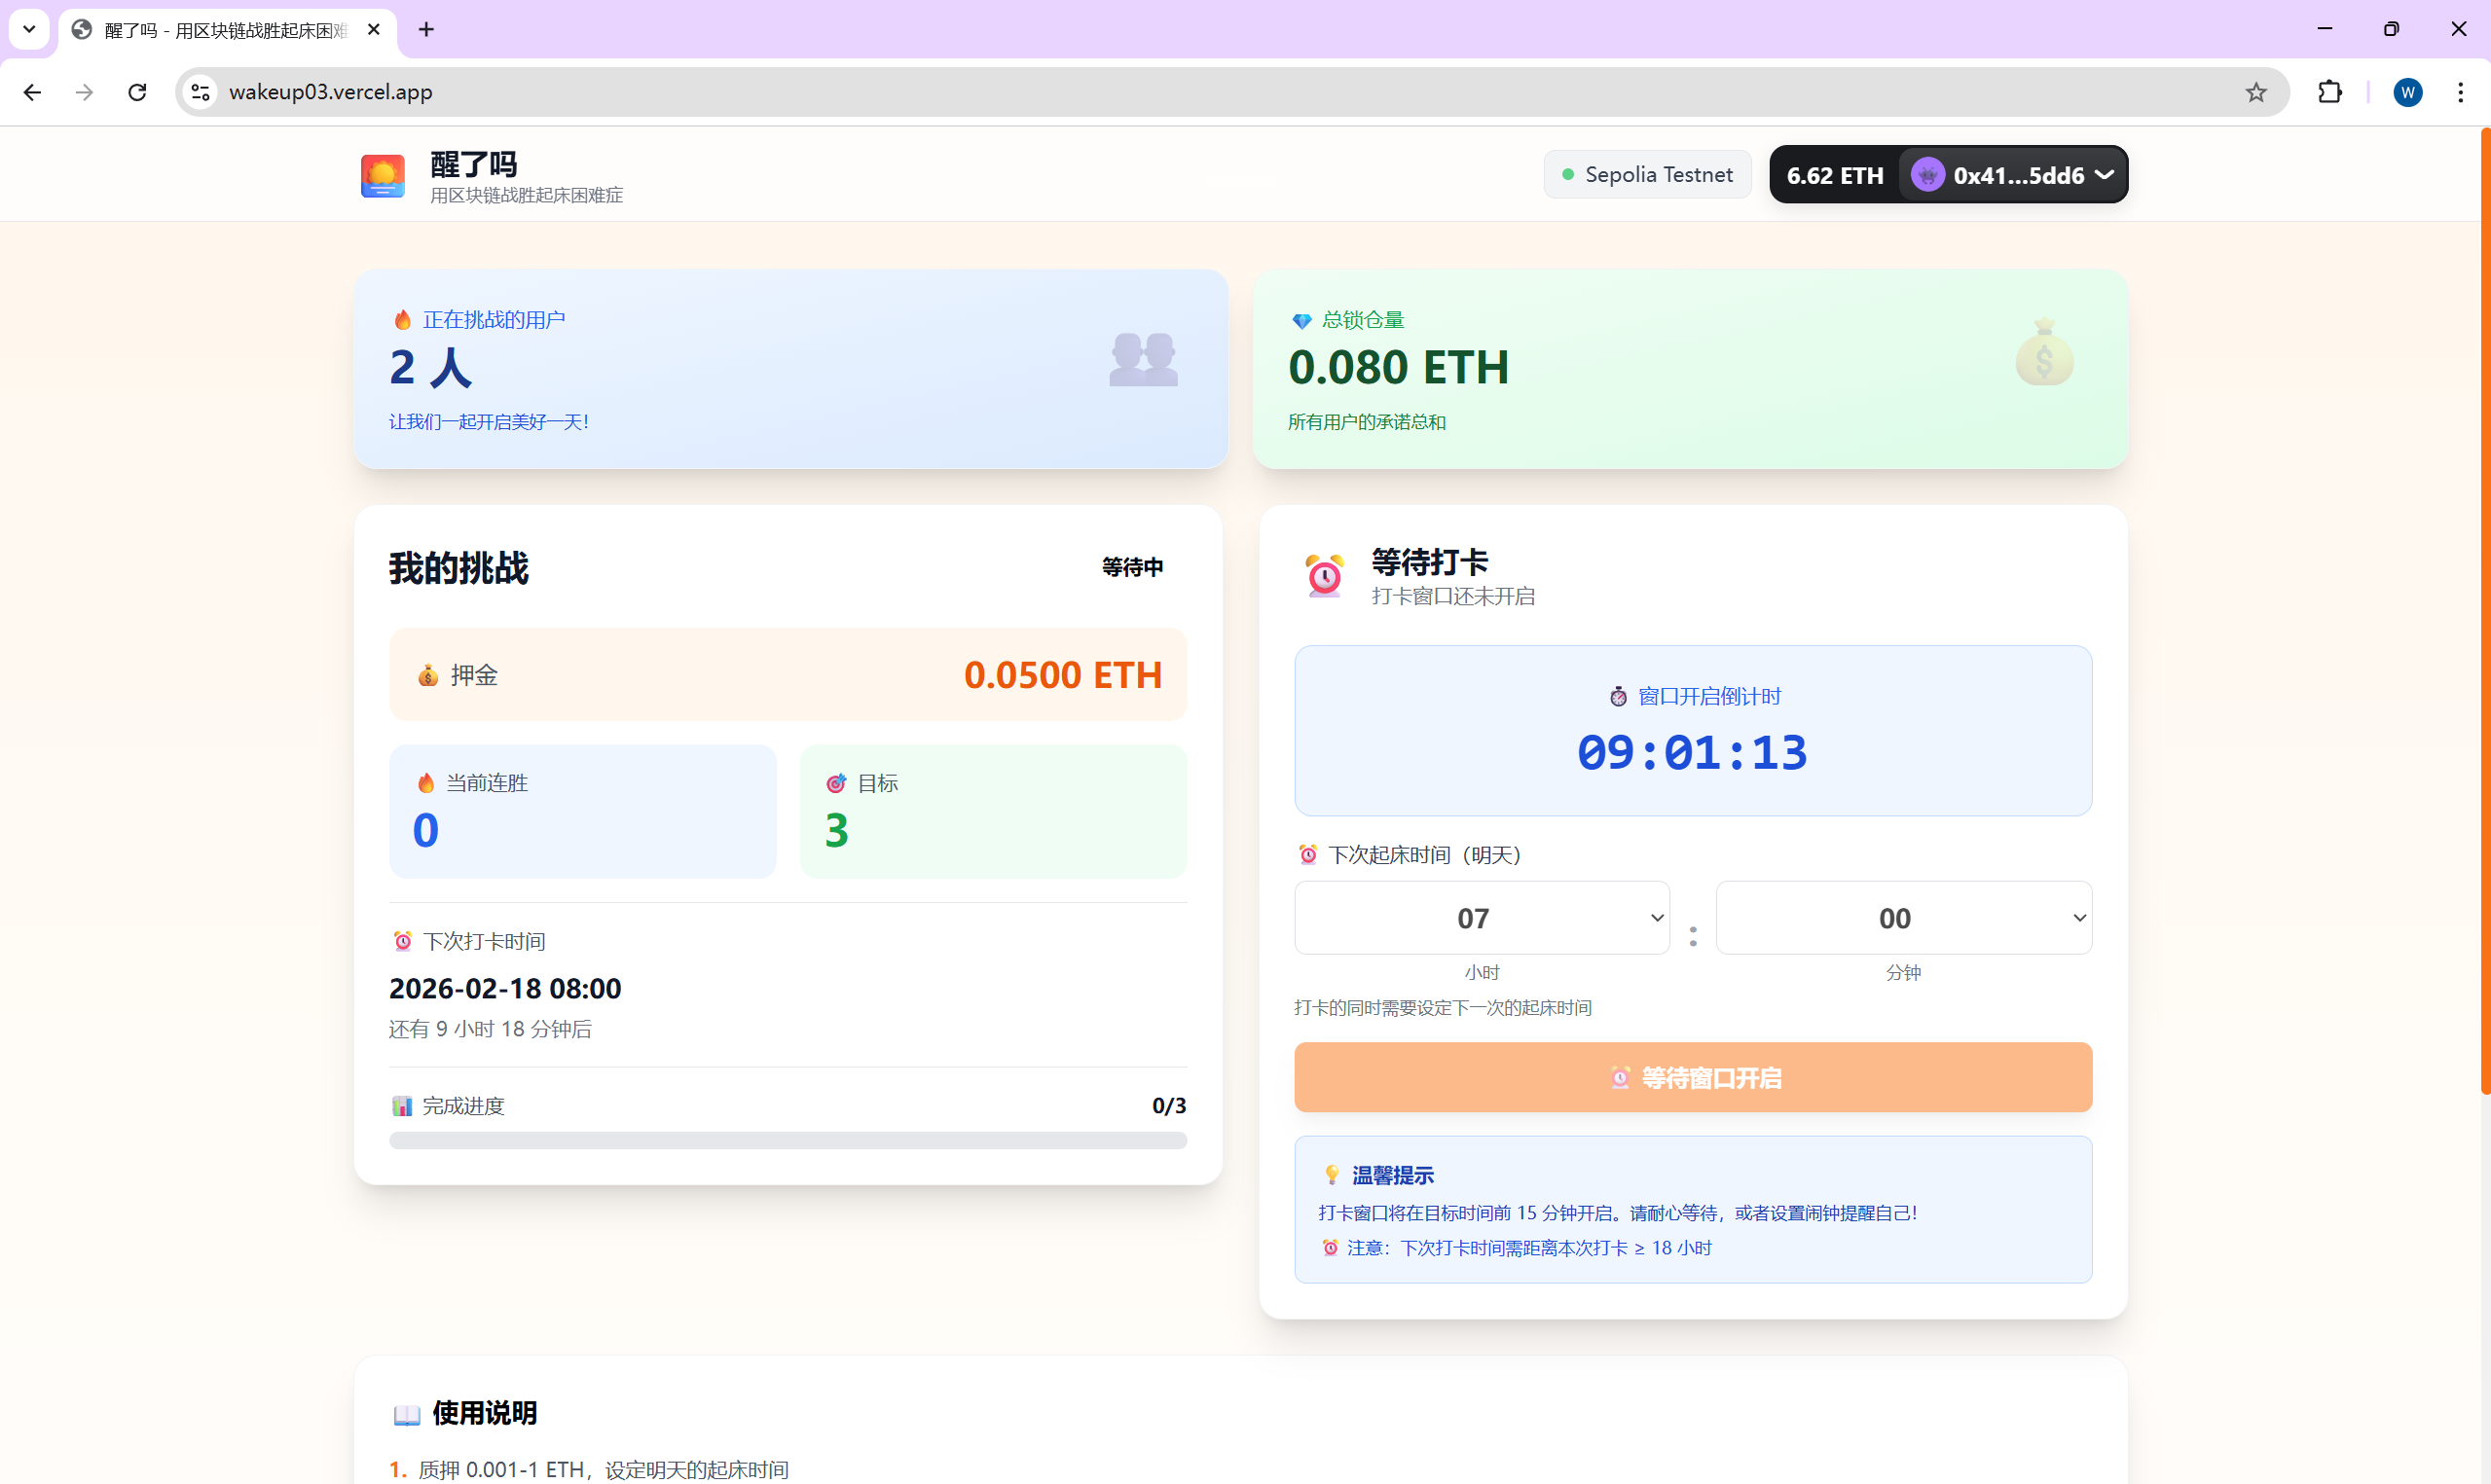The image size is (2491, 1484).
Task: Click the diamond icon beside 总锁仓量
Action: [x=1301, y=321]
